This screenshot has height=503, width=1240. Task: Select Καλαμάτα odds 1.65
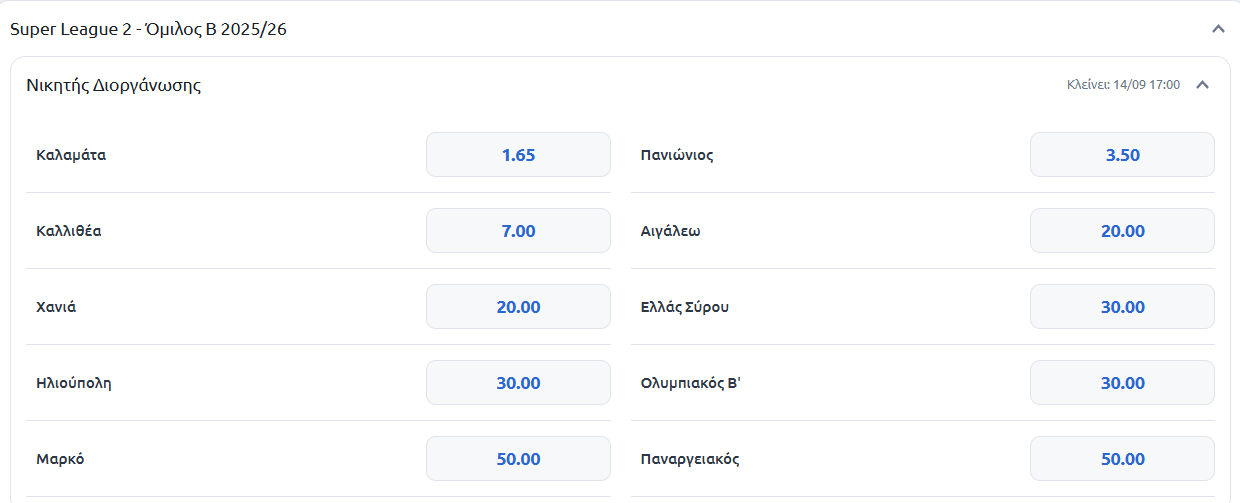click(518, 155)
